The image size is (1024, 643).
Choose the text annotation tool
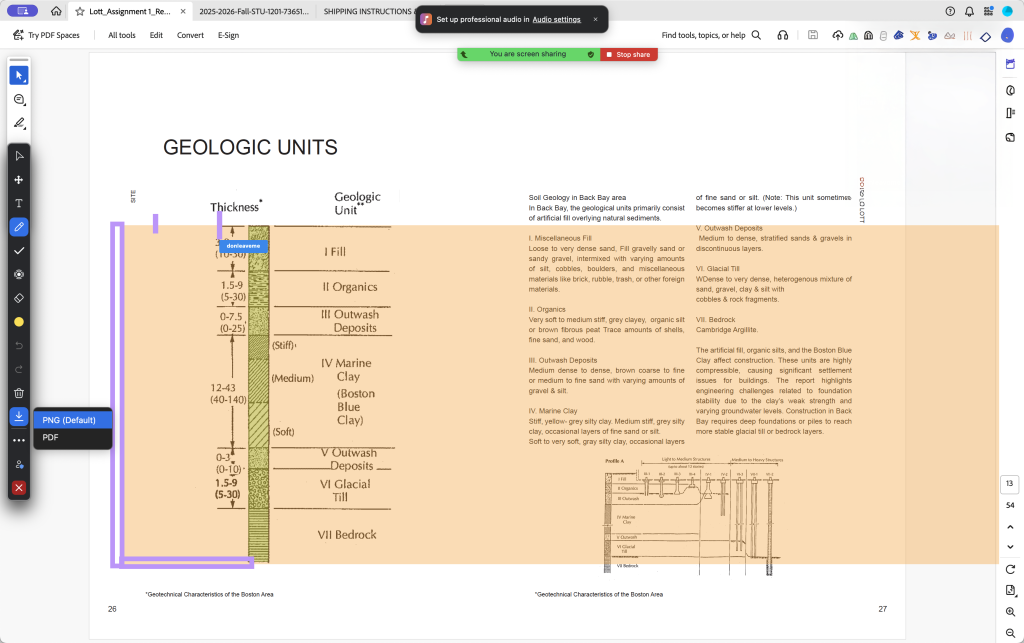tap(19, 203)
